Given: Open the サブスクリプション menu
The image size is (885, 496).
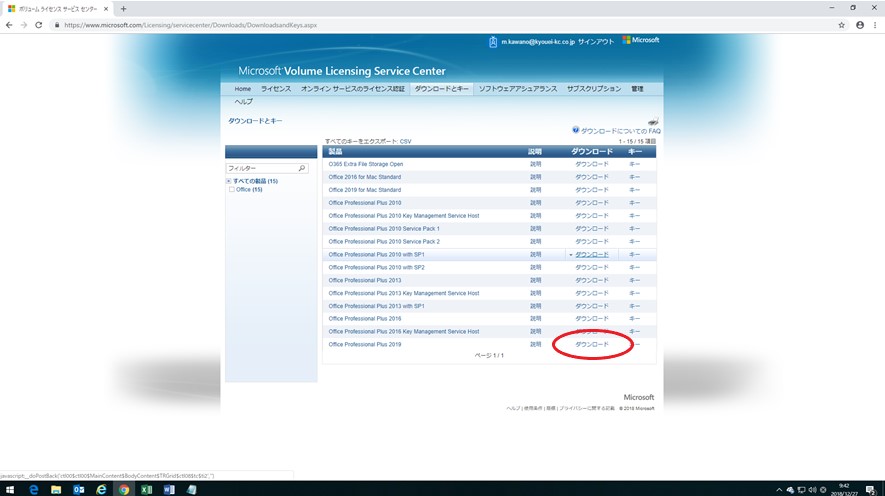Looking at the screenshot, I should (594, 89).
